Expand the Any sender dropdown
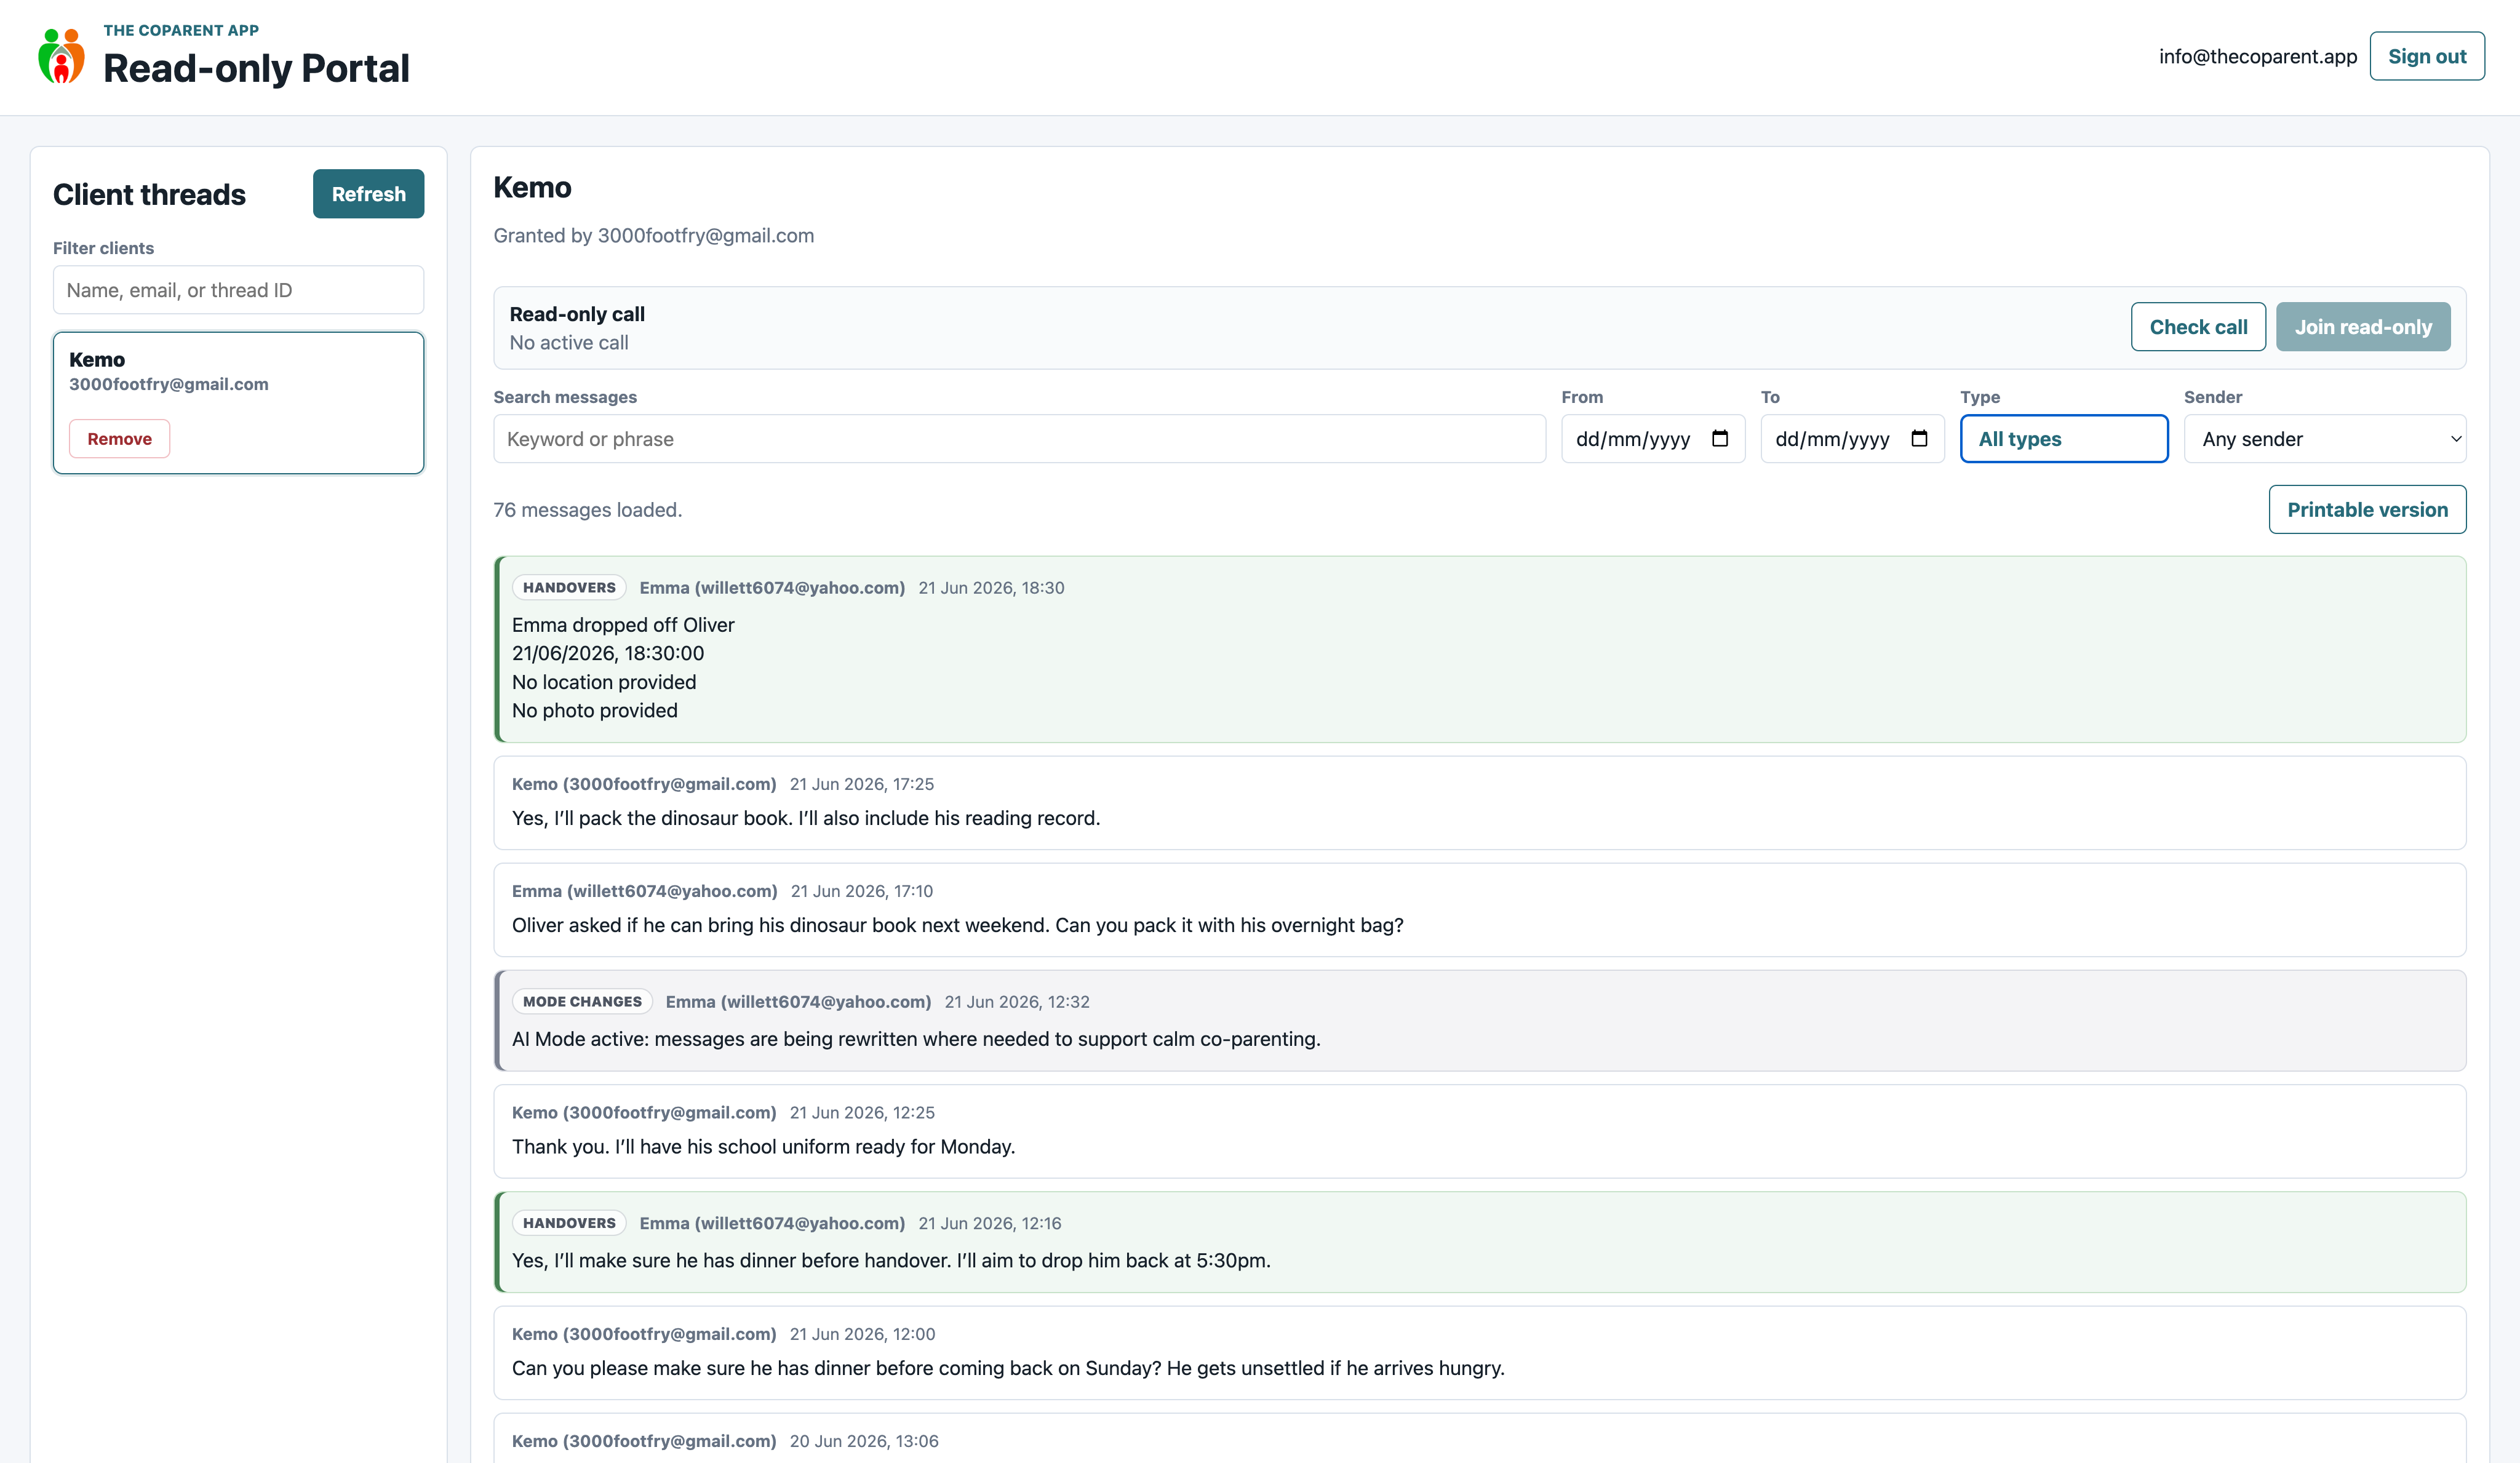This screenshot has height=1463, width=2520. (x=2324, y=439)
